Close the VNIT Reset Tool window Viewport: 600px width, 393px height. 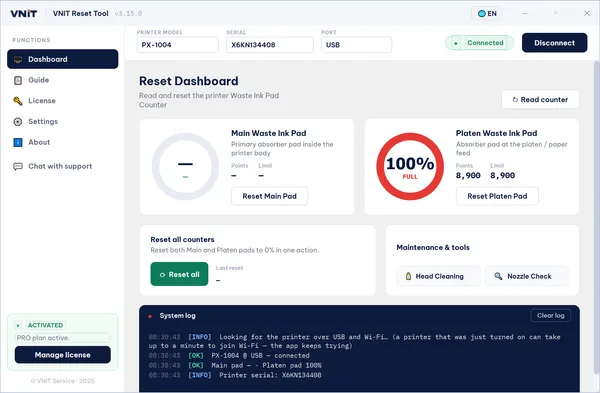tap(587, 13)
